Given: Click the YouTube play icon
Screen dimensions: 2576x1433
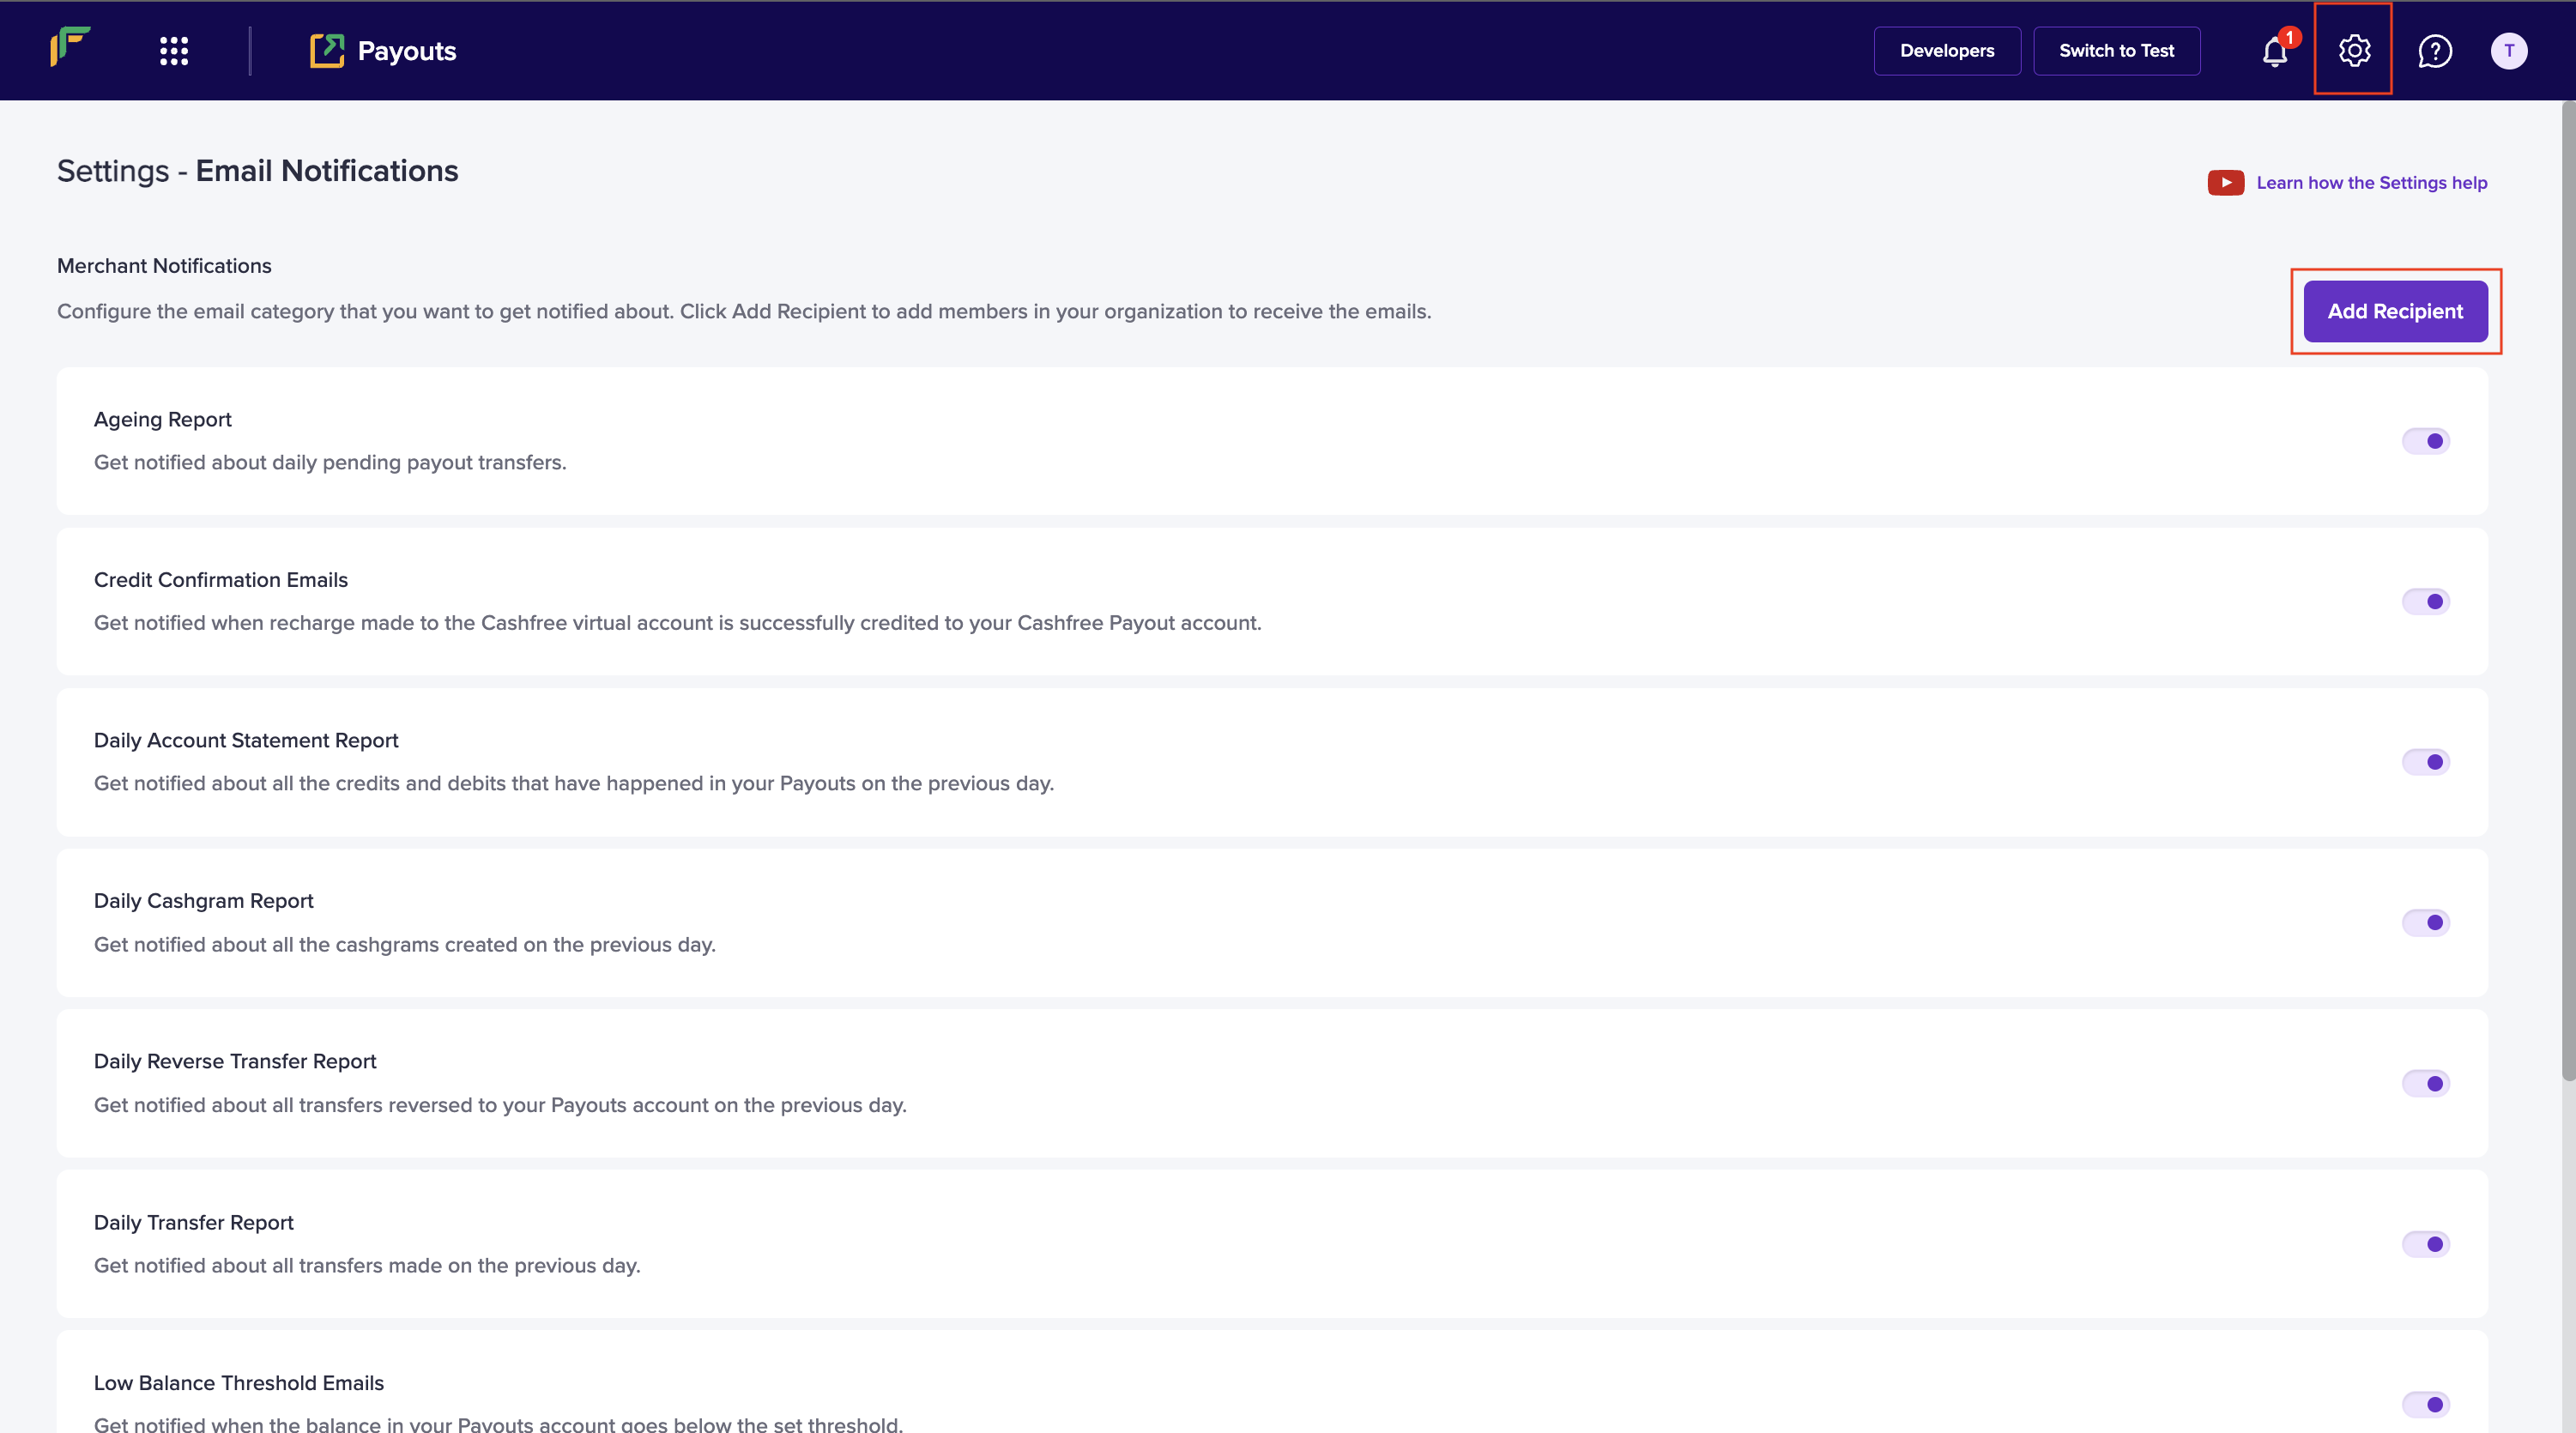Looking at the screenshot, I should pyautogui.click(x=2225, y=183).
